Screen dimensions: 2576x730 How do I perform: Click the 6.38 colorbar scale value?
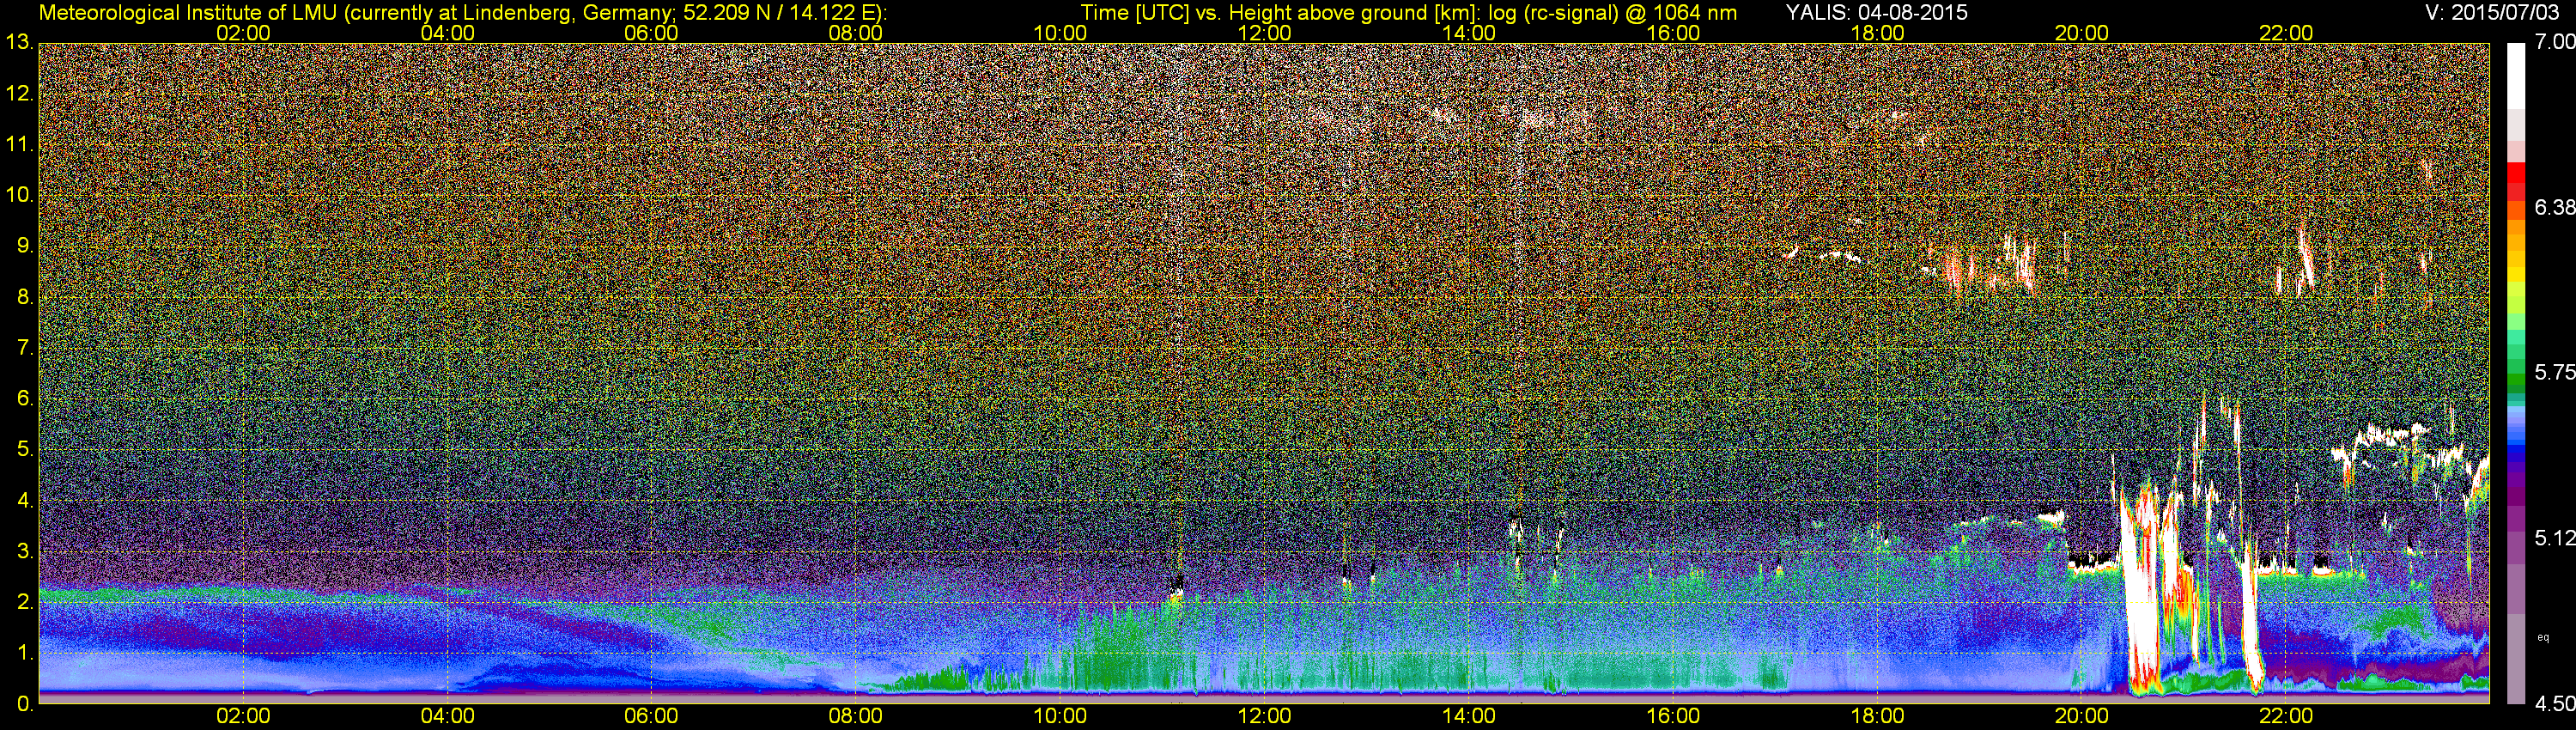click(x=2556, y=208)
